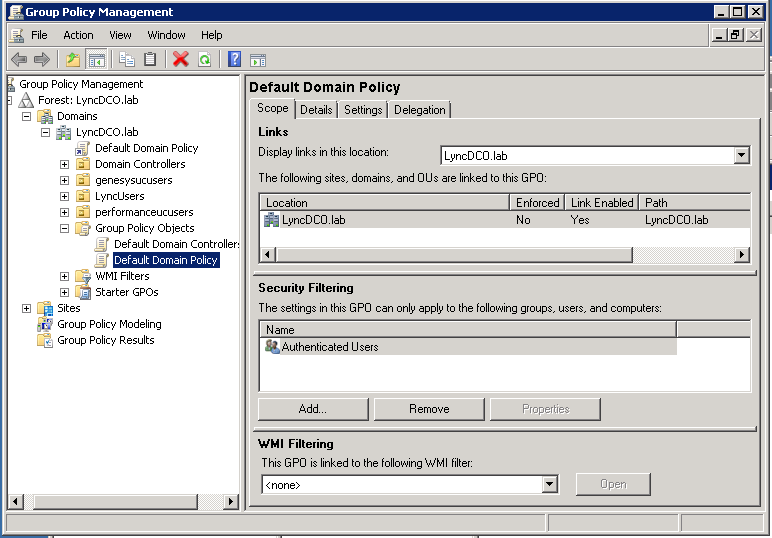Screen dimensions: 772x538
Task: Expand the genesysucusers OU
Action: 64,181
